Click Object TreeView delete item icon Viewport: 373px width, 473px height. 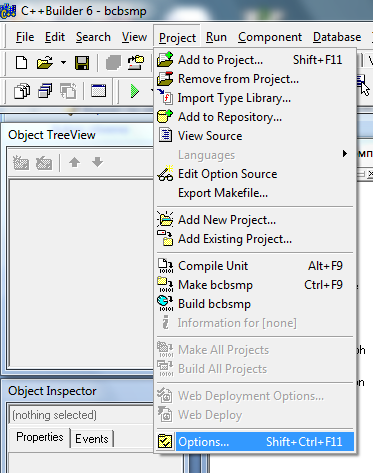point(44,163)
